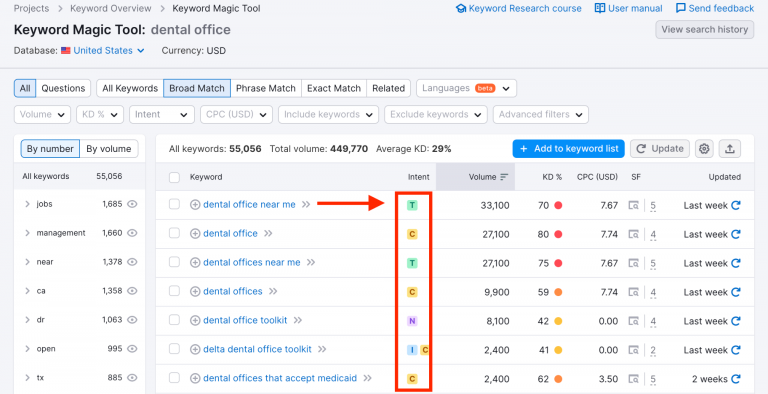768x394 pixels.
Task: Click the export upload icon
Action: (x=729, y=148)
